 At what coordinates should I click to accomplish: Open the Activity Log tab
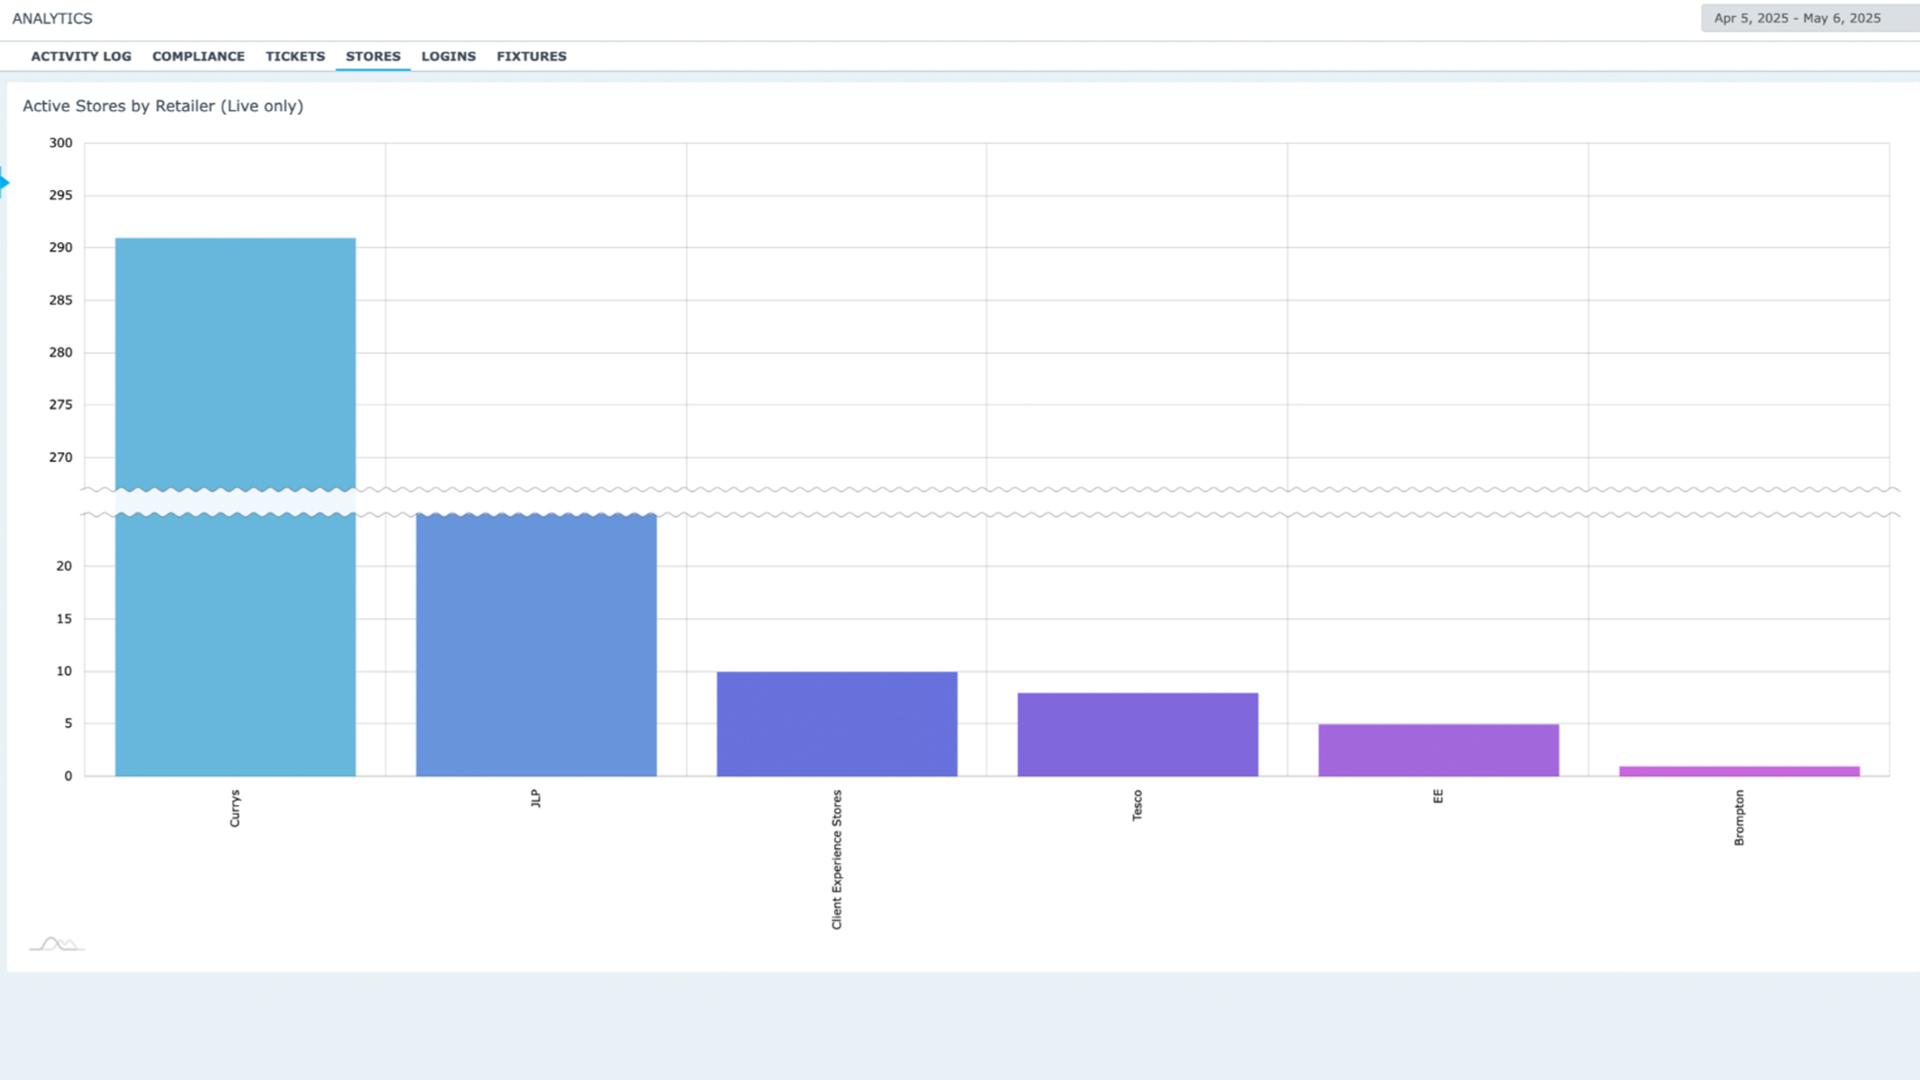pos(81,56)
